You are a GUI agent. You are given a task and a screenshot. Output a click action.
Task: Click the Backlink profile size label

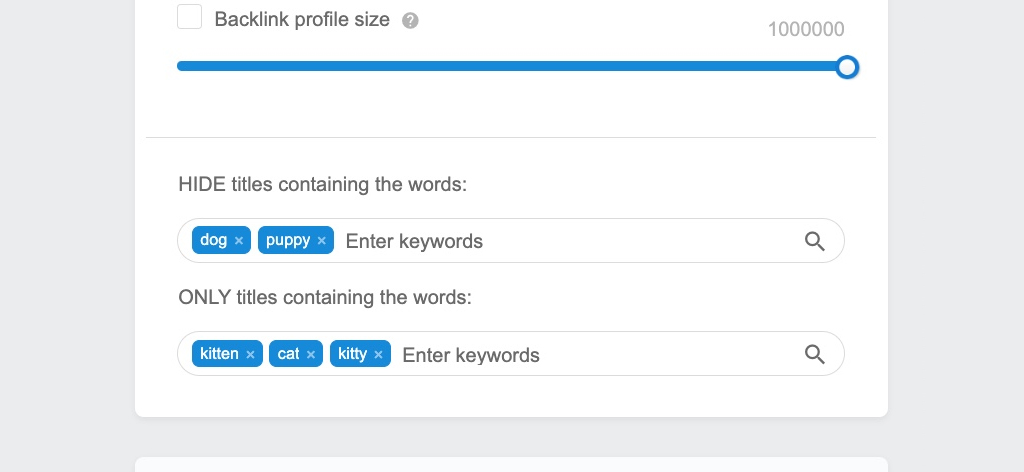tap(302, 20)
